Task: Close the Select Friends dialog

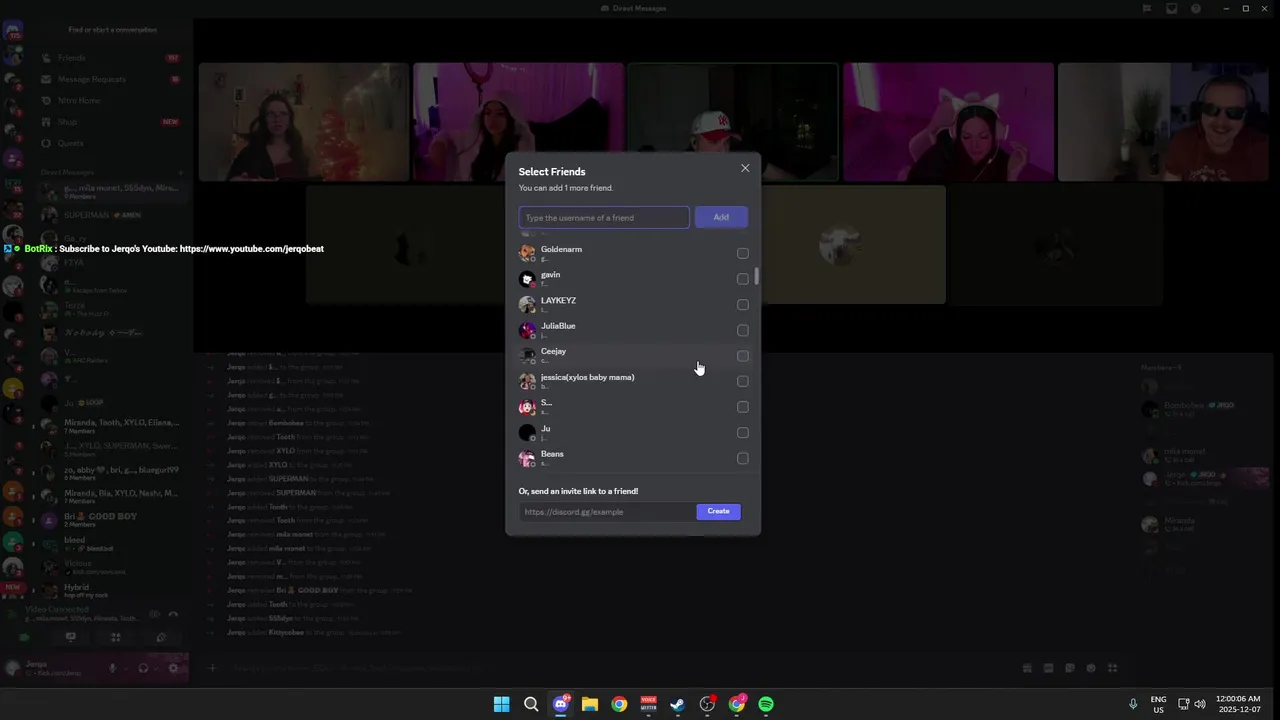Action: pyautogui.click(x=745, y=168)
